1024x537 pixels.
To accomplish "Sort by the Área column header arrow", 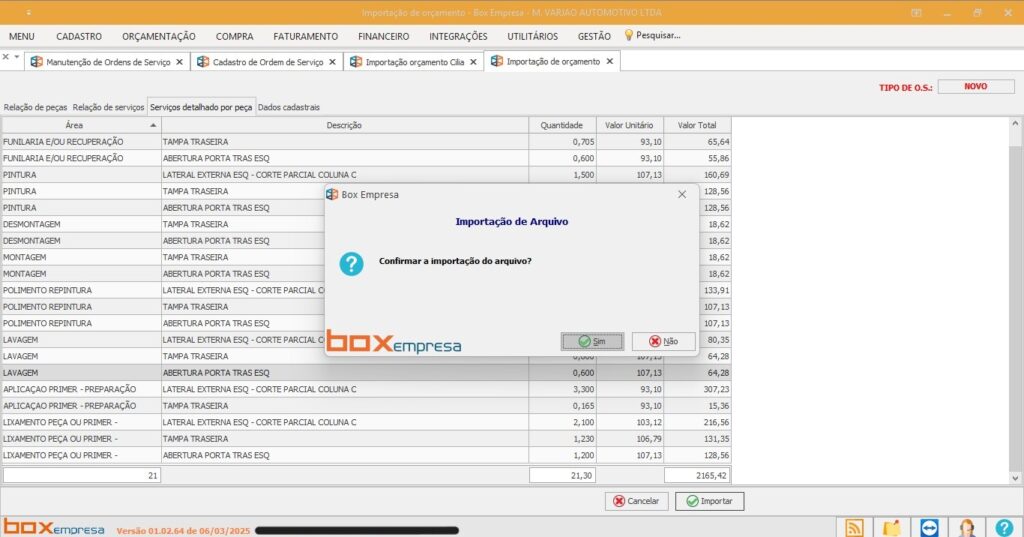I will pos(153,125).
